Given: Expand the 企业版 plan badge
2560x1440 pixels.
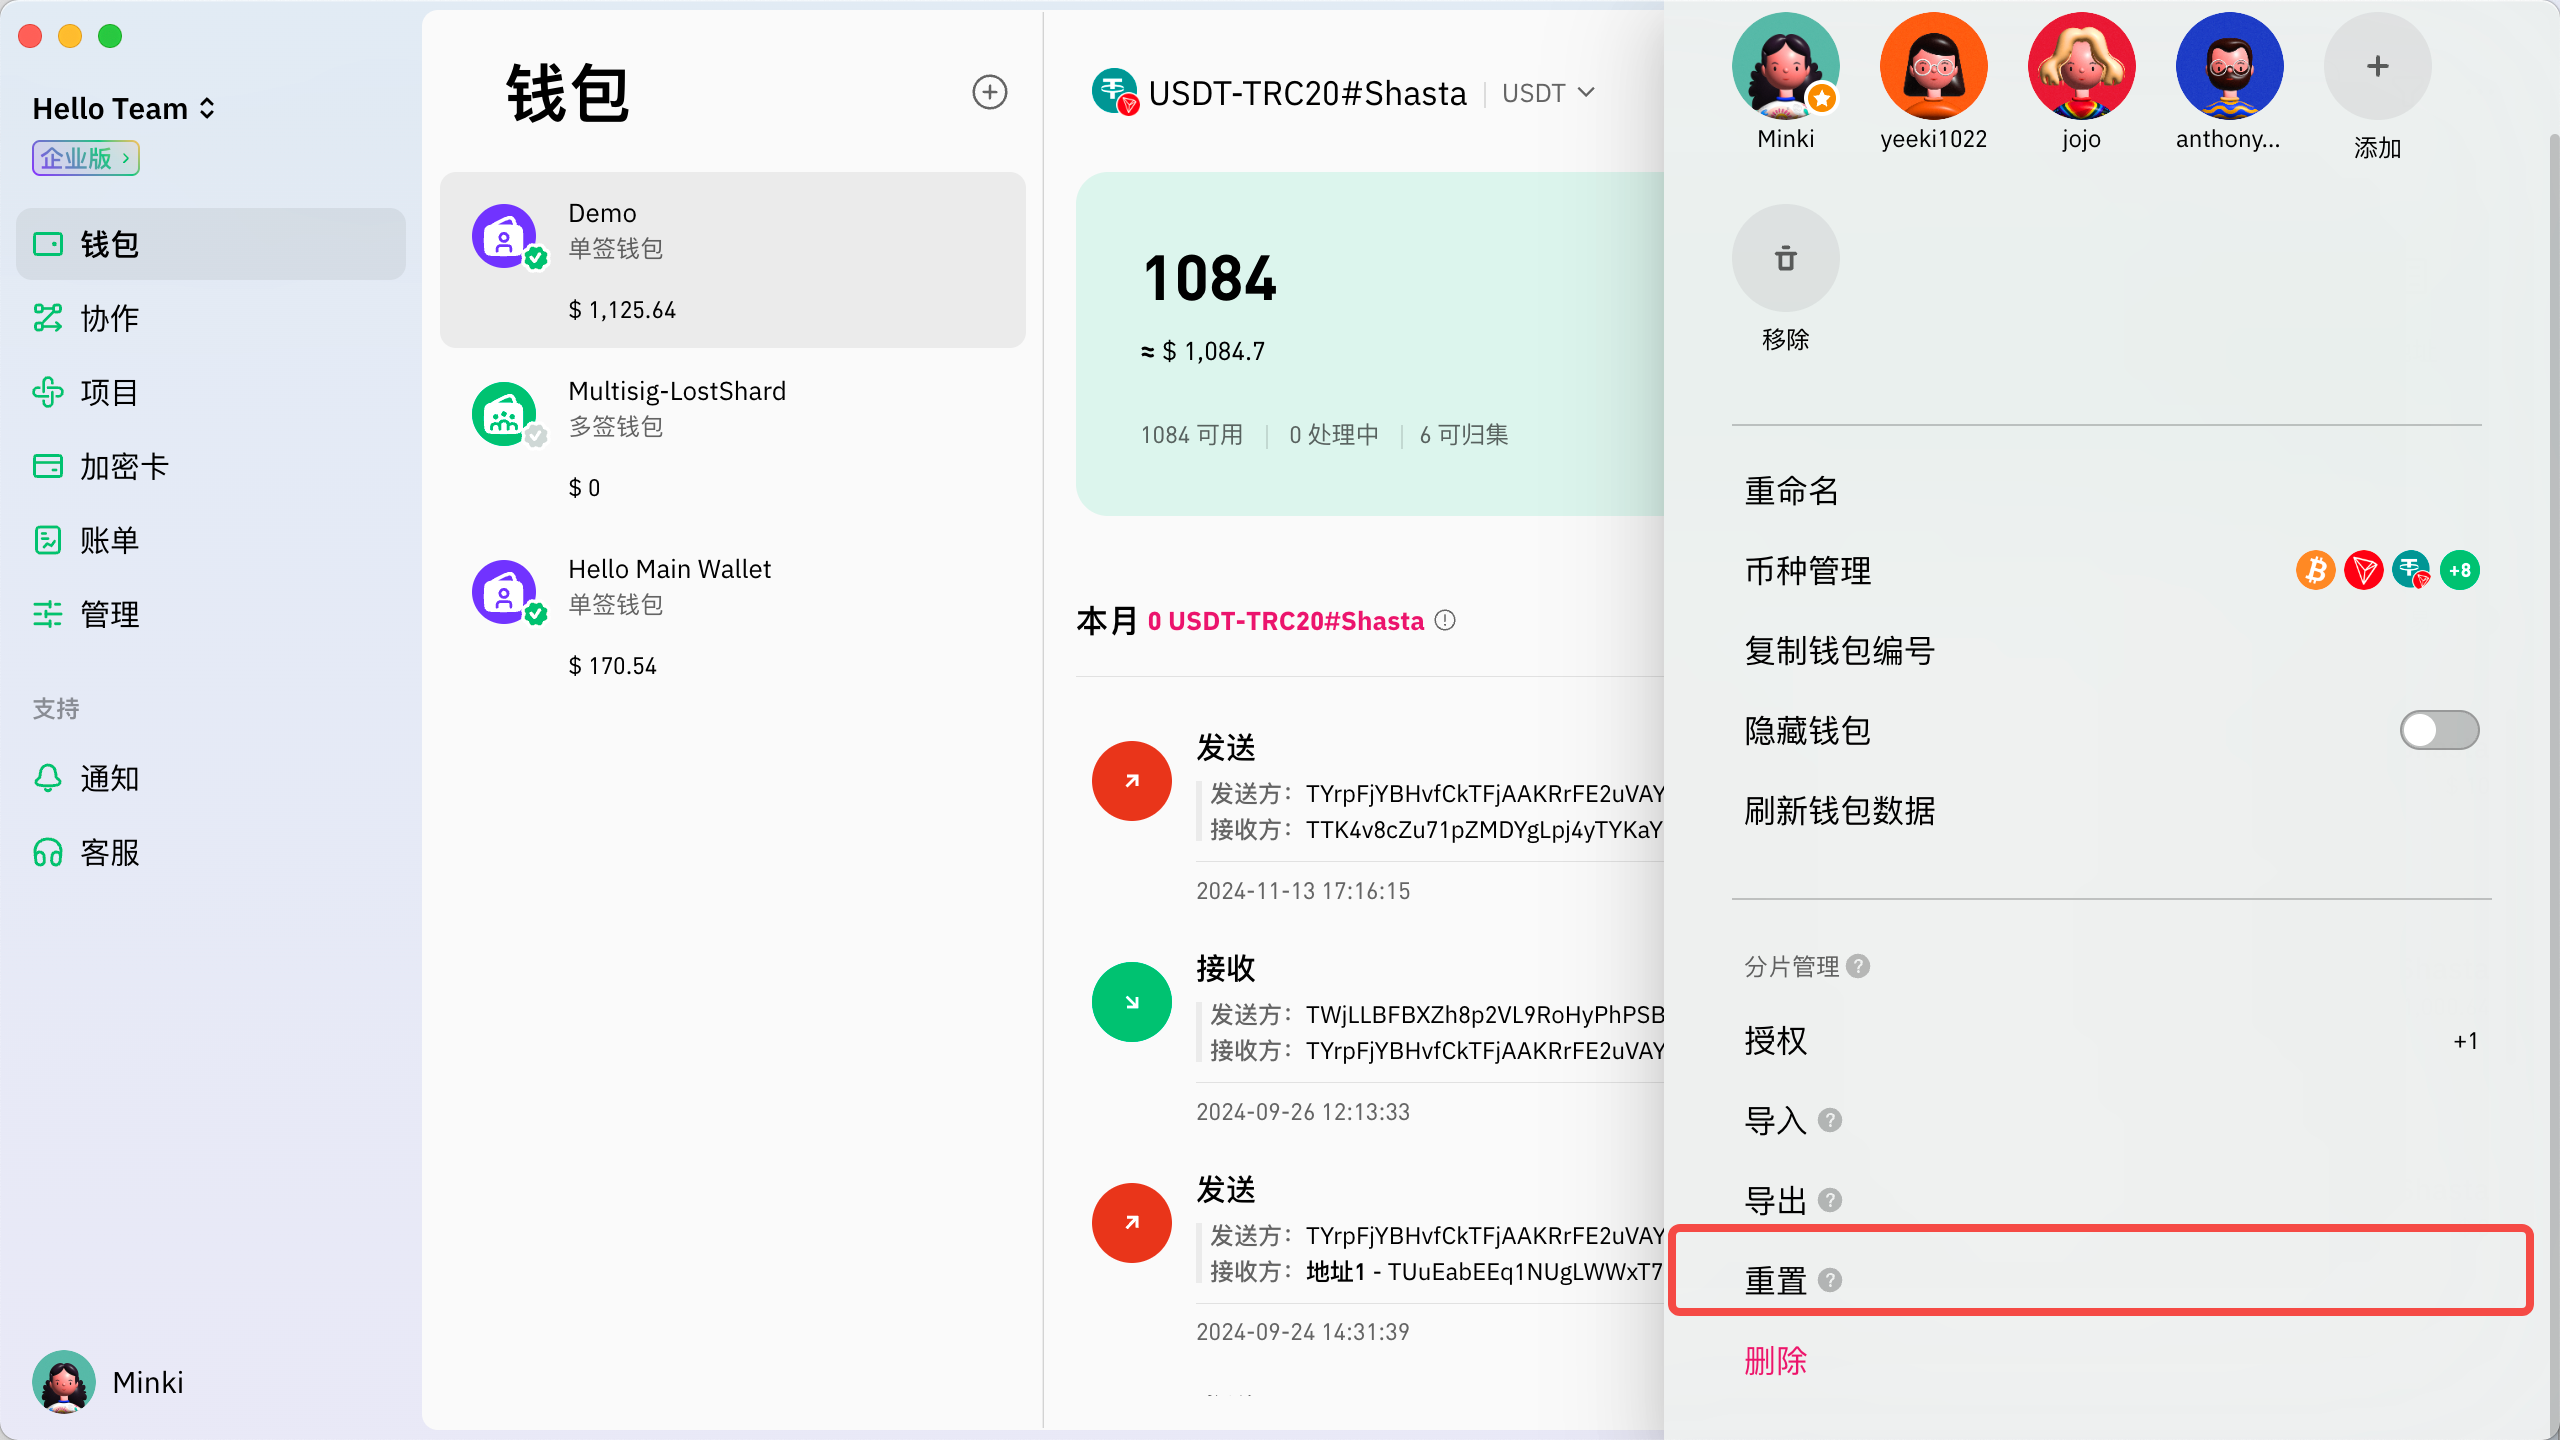Looking at the screenshot, I should point(85,158).
